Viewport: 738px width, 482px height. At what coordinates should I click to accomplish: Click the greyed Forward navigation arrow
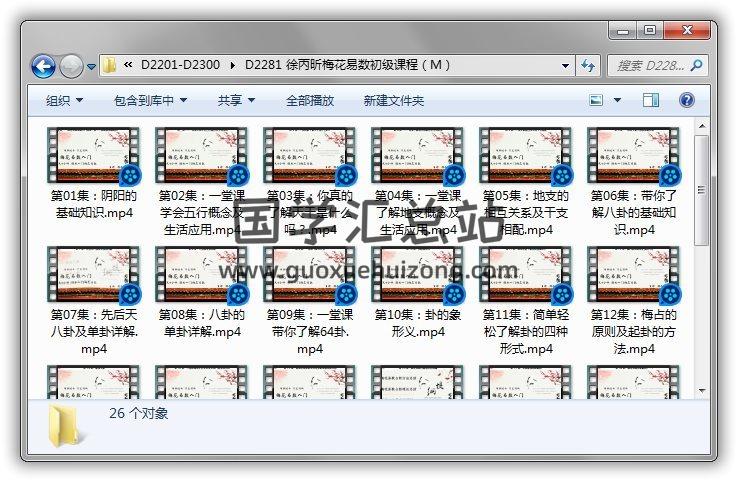click(x=71, y=66)
